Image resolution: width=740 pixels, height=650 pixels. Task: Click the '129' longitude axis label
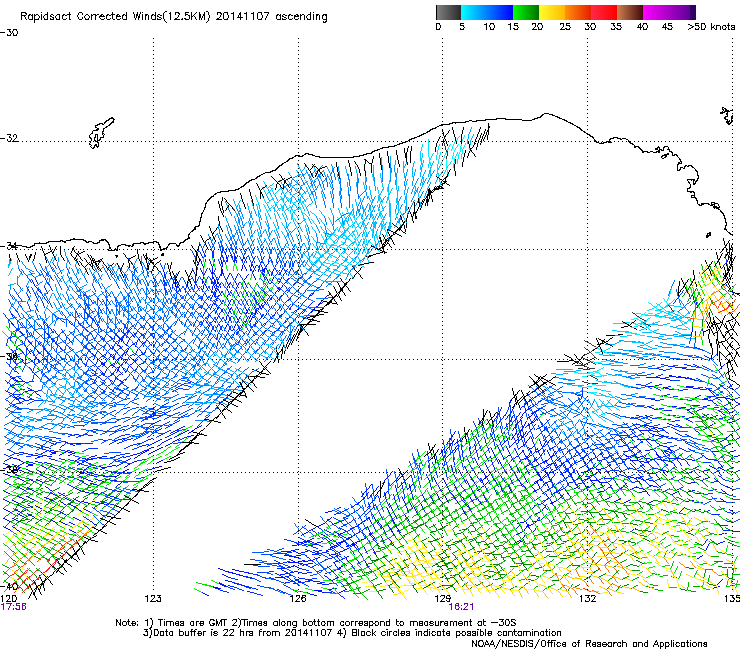coord(443,599)
